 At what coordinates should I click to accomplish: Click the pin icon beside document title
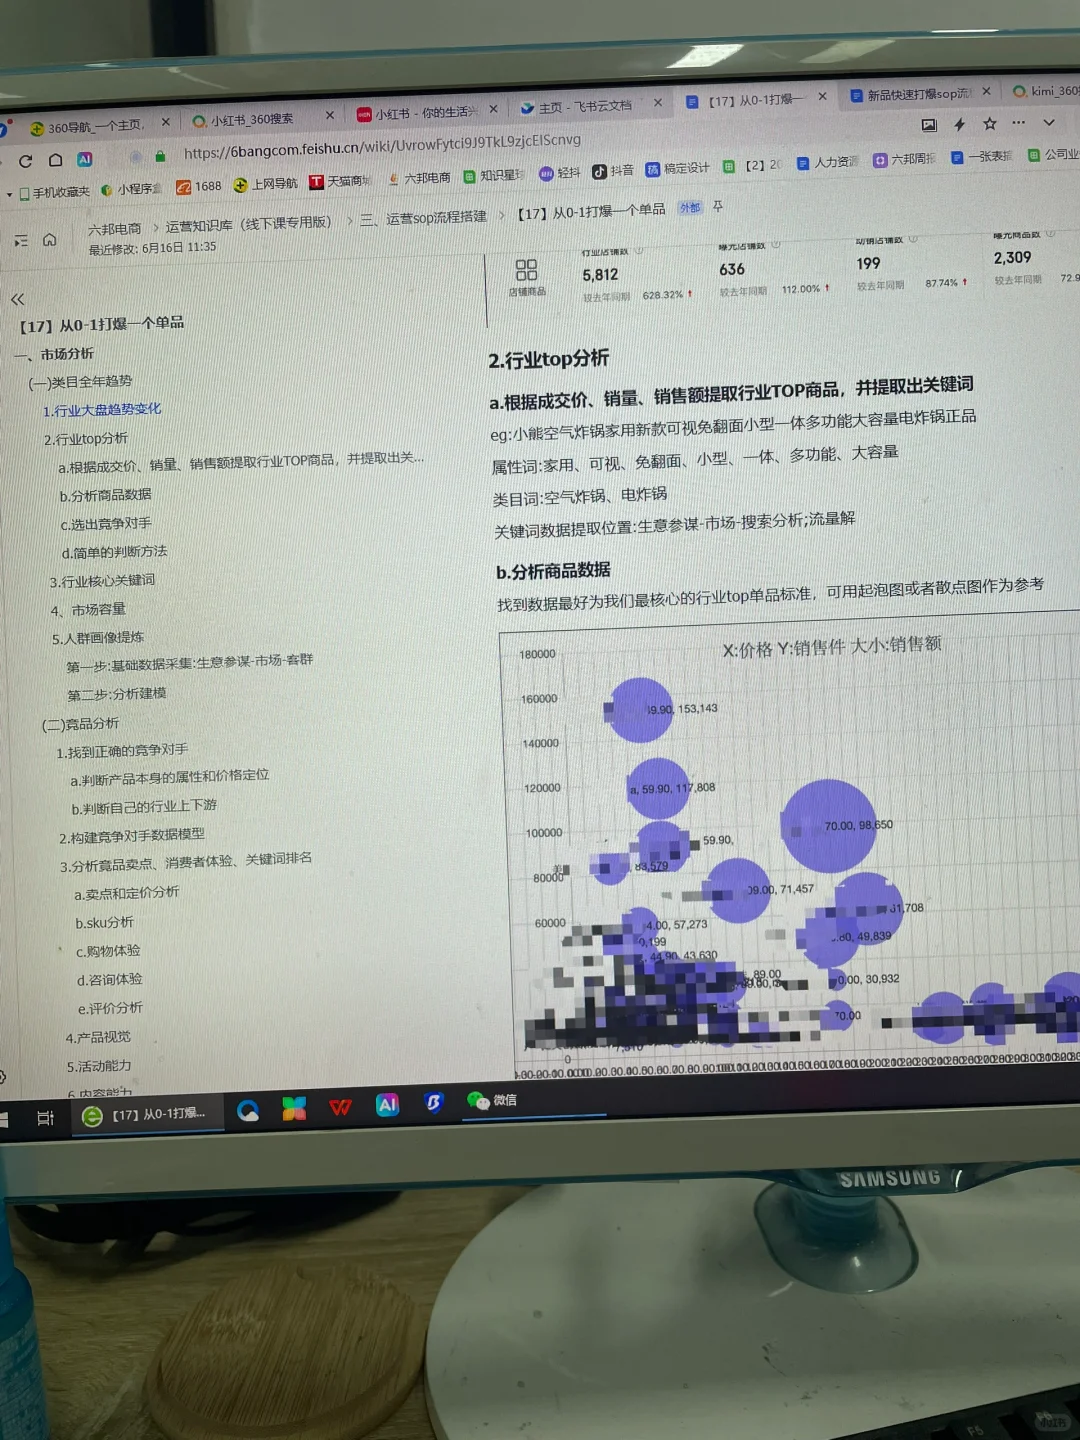717,207
